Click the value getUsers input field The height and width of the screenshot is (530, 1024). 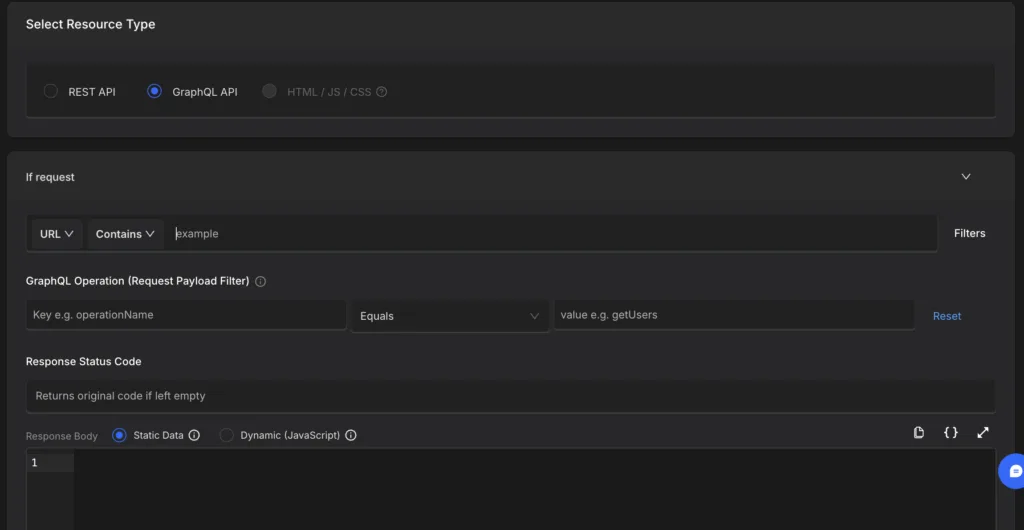point(734,315)
